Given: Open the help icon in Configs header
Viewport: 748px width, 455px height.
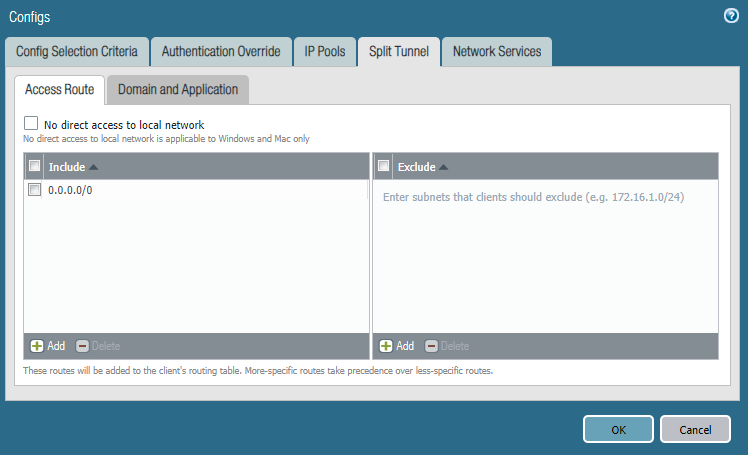Looking at the screenshot, I should pos(730,16).
